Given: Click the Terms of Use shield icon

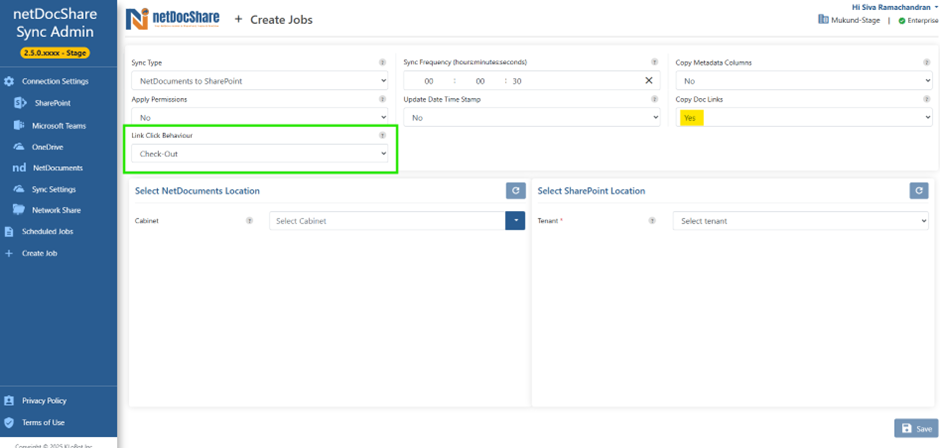Looking at the screenshot, I should [x=9, y=422].
